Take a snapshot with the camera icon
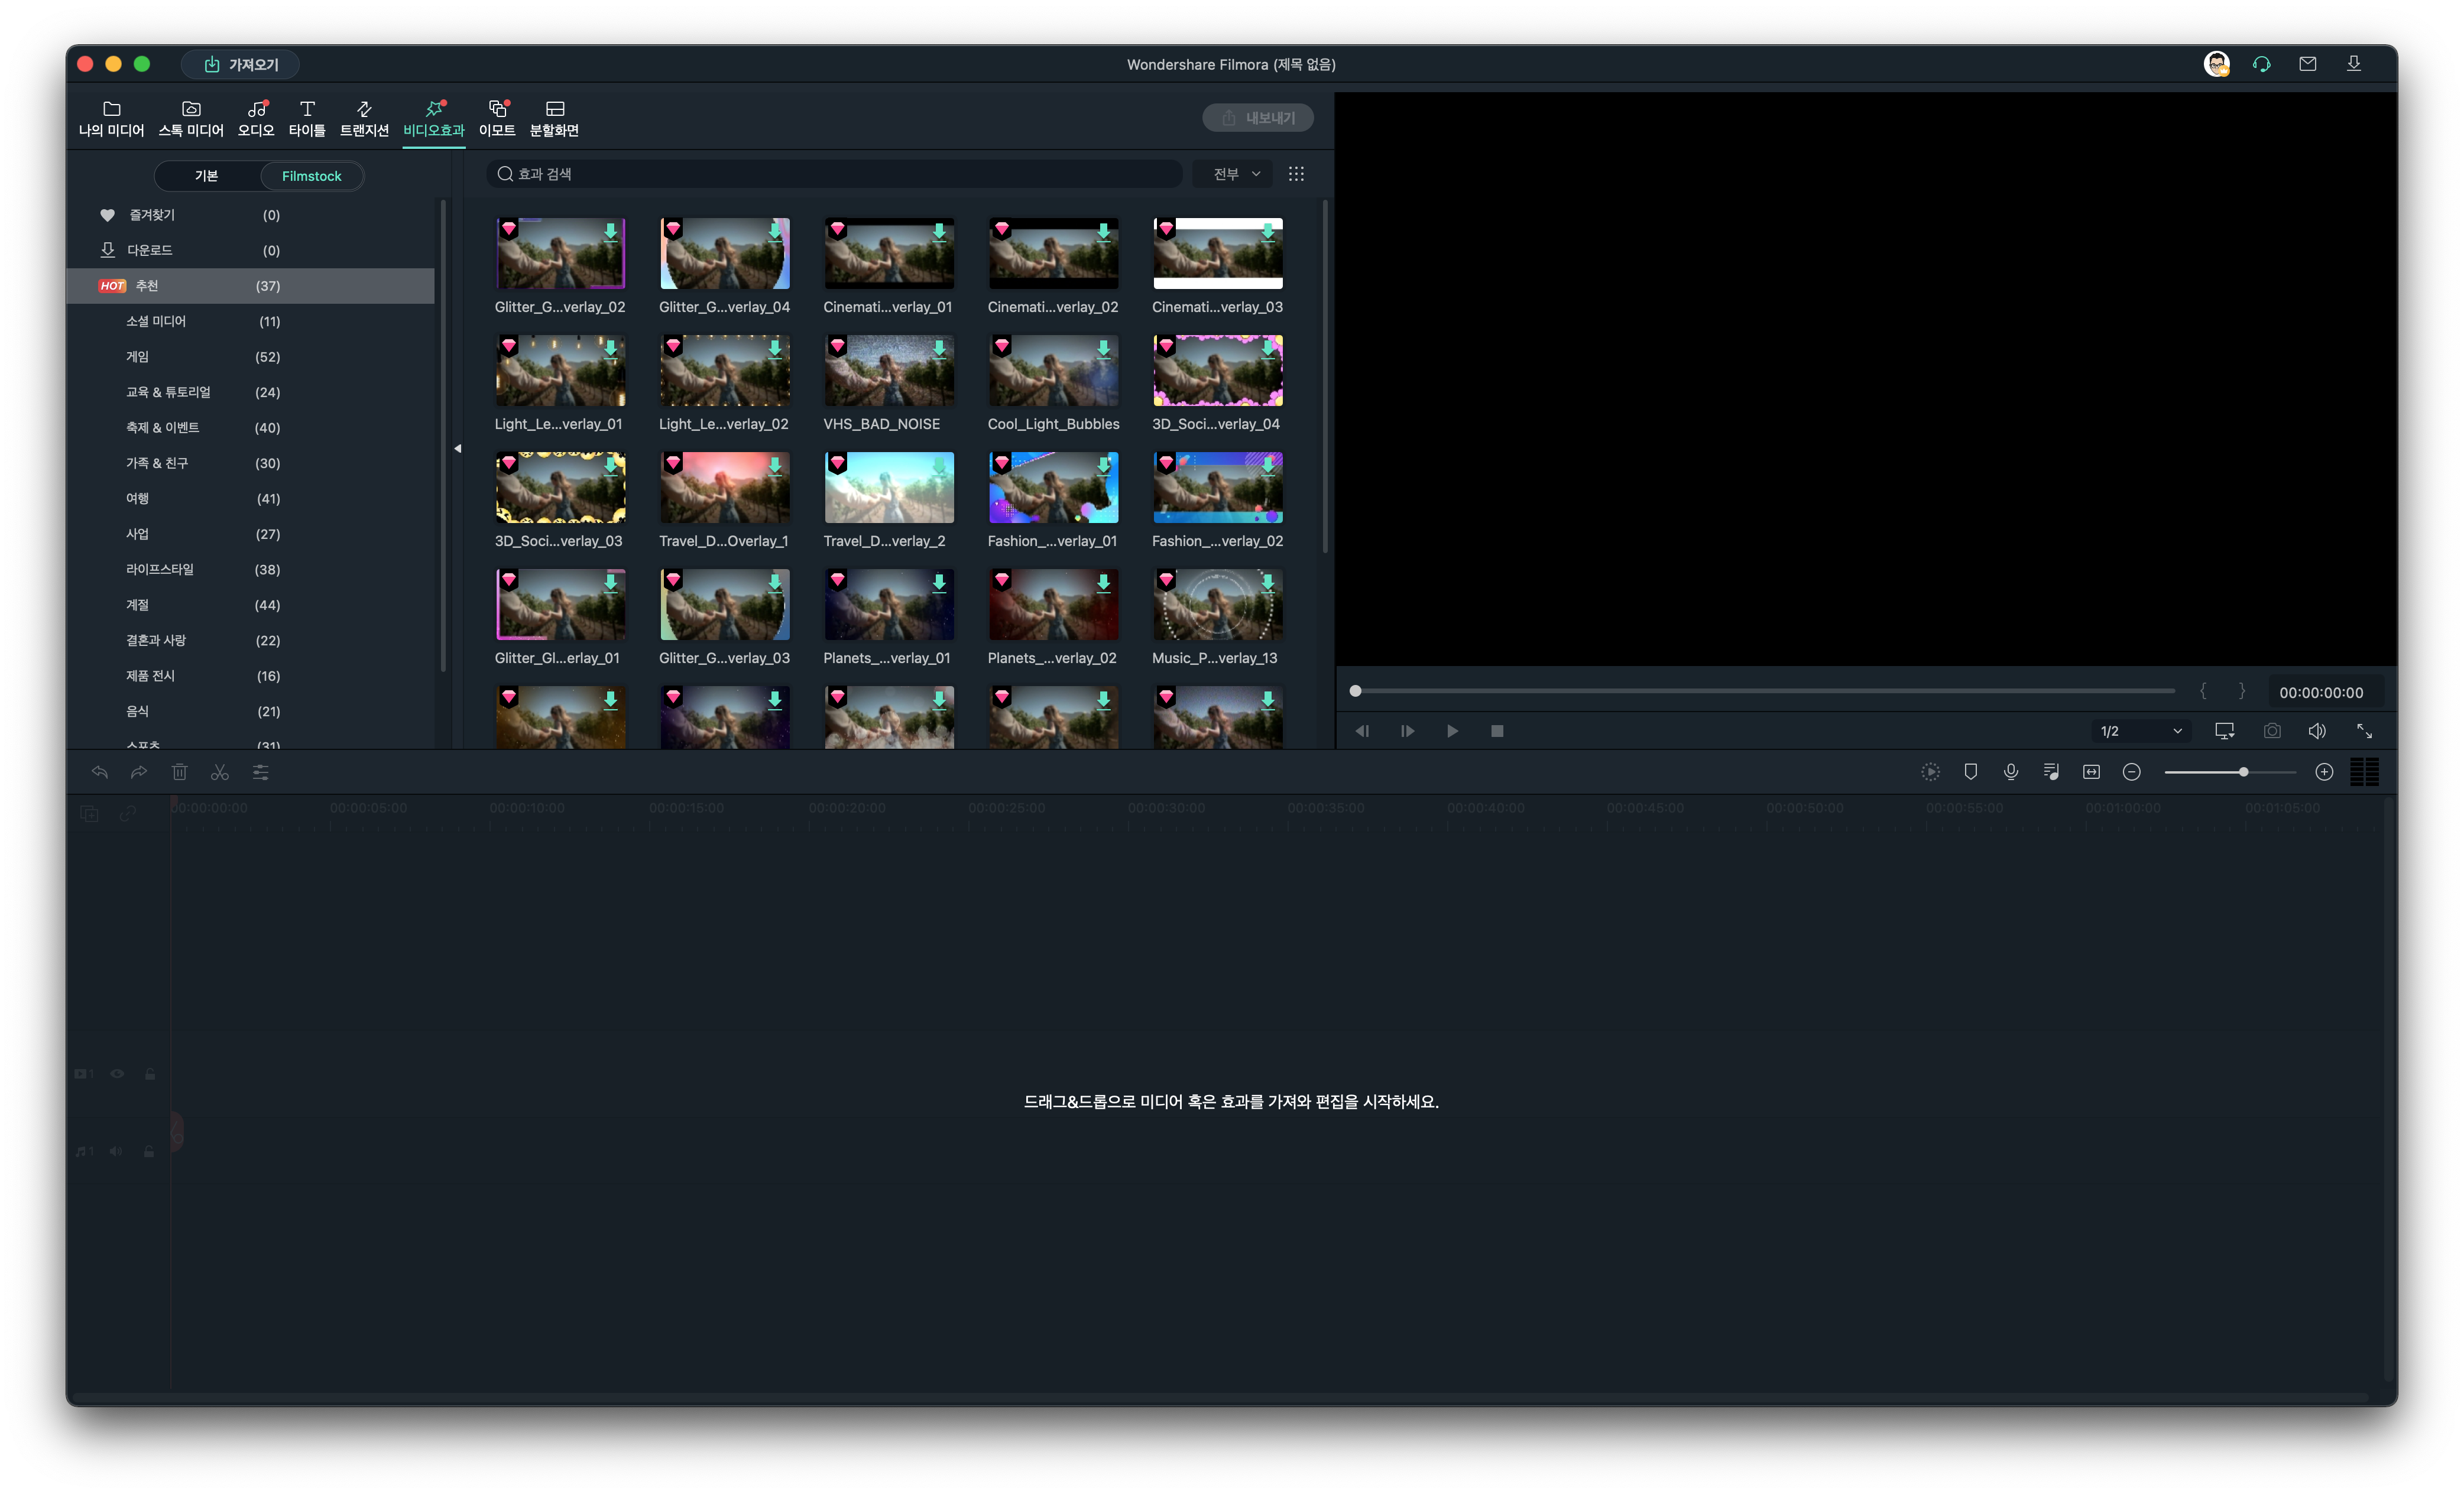Image resolution: width=2464 pixels, height=1494 pixels. coord(2272,731)
